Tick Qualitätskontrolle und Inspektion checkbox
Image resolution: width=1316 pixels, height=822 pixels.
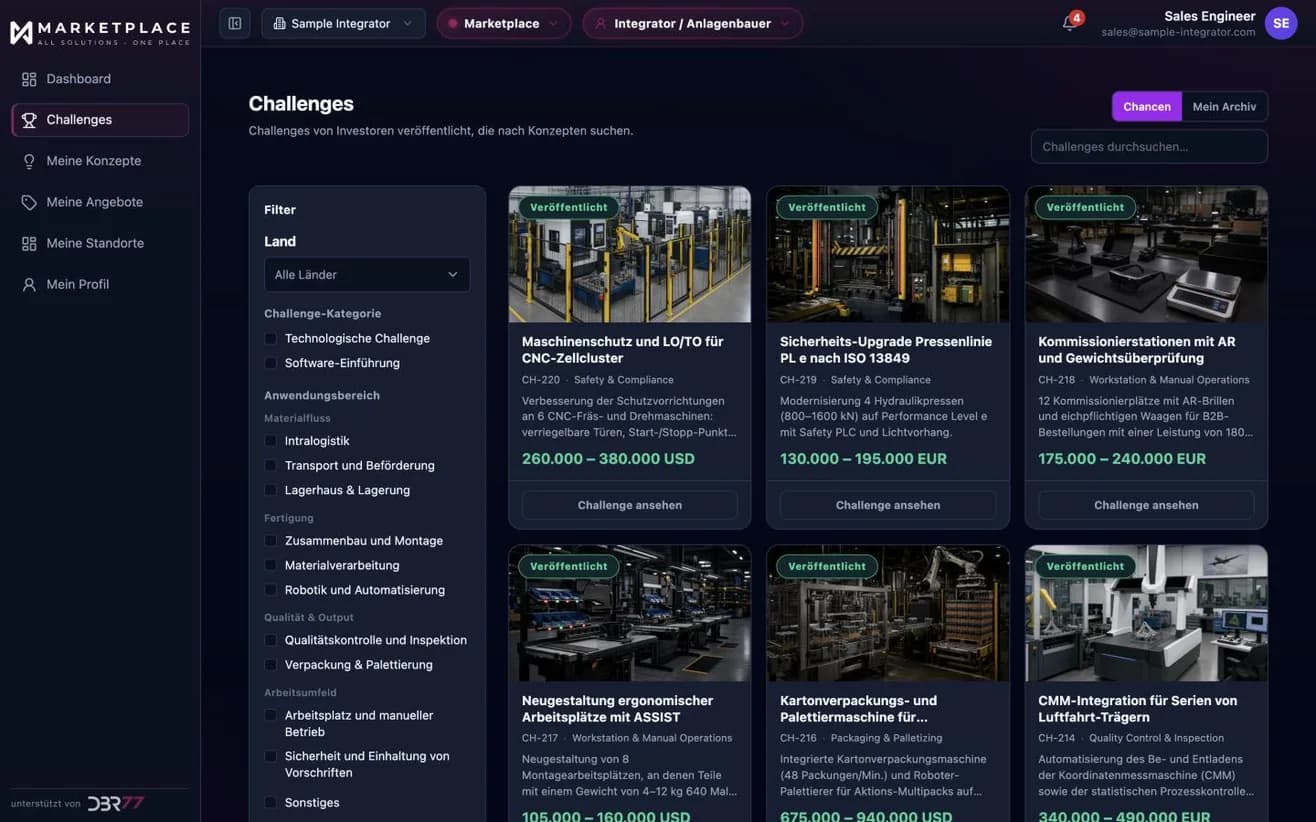click(x=270, y=640)
